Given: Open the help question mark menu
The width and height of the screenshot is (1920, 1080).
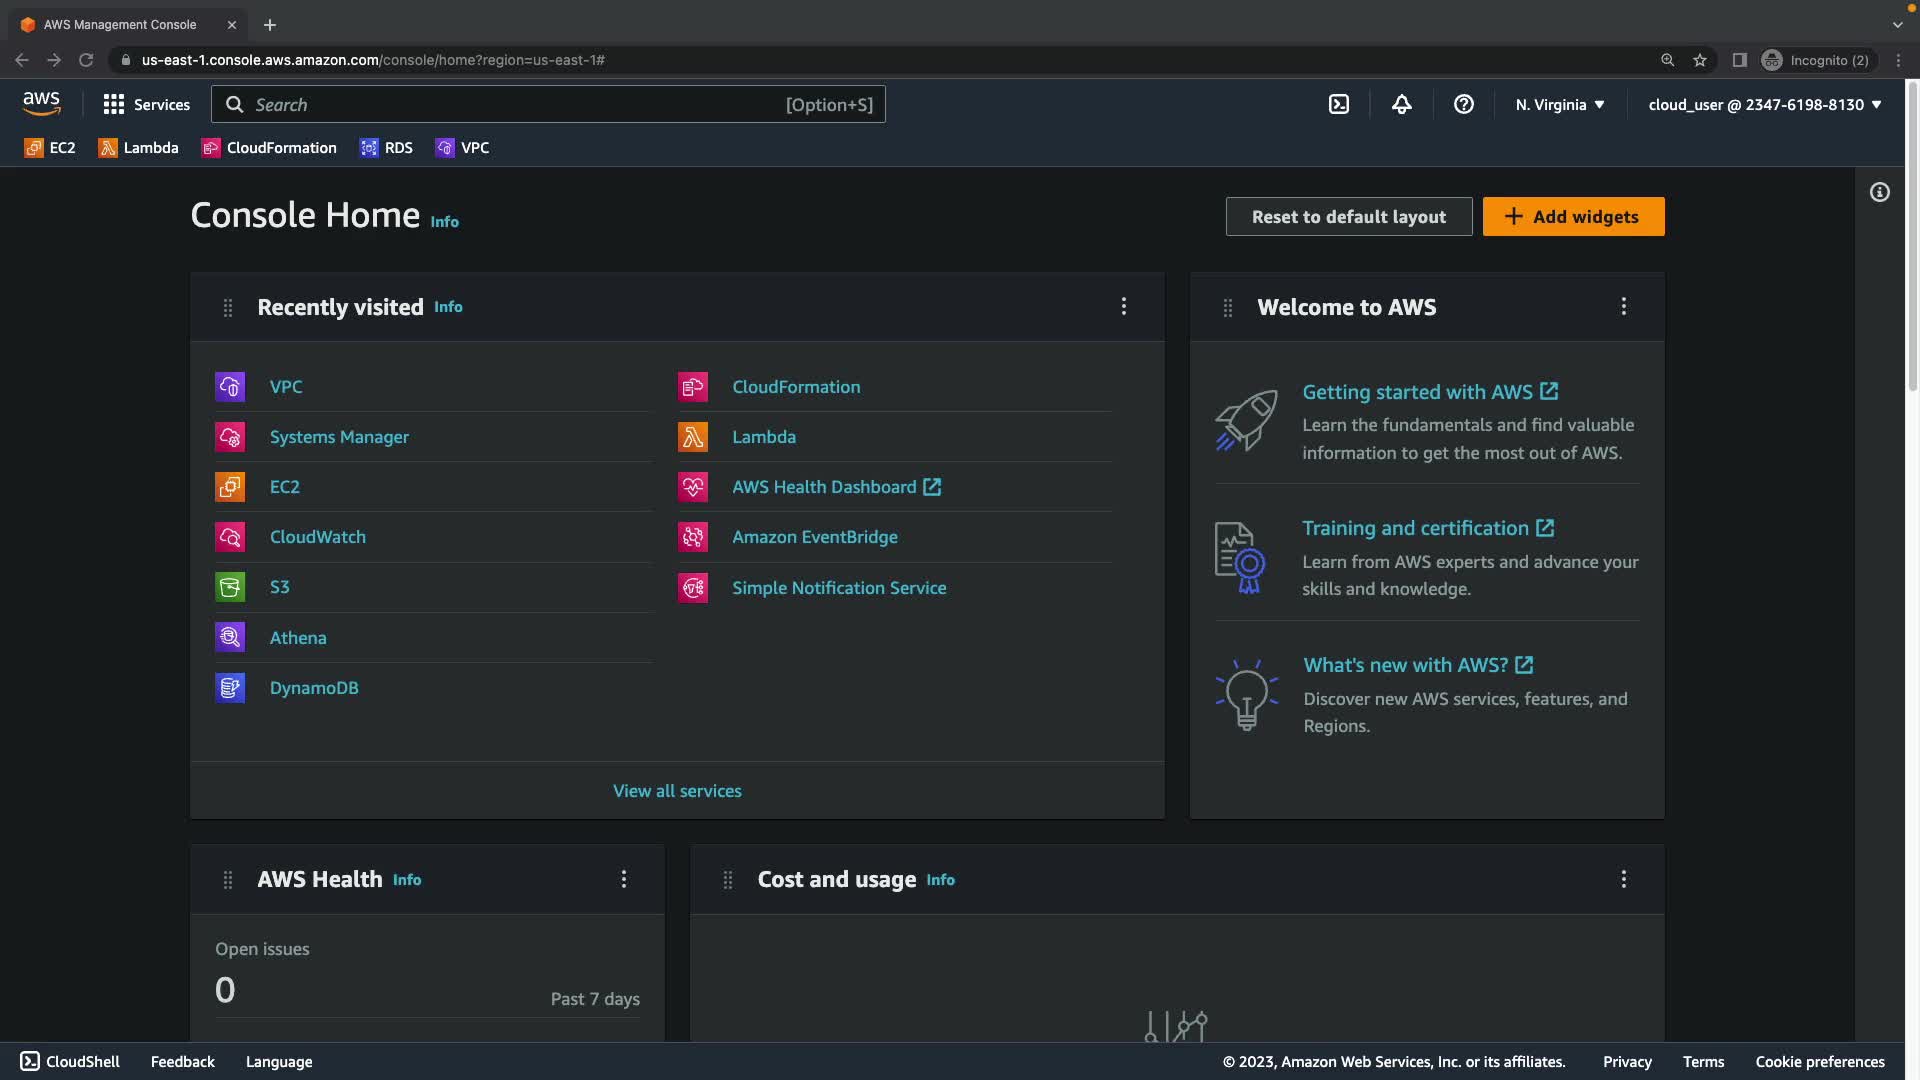Looking at the screenshot, I should [x=1463, y=104].
